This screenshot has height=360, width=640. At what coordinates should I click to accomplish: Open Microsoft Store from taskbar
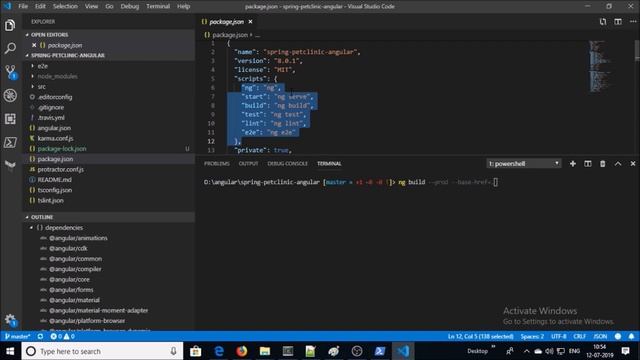[x=196, y=351]
